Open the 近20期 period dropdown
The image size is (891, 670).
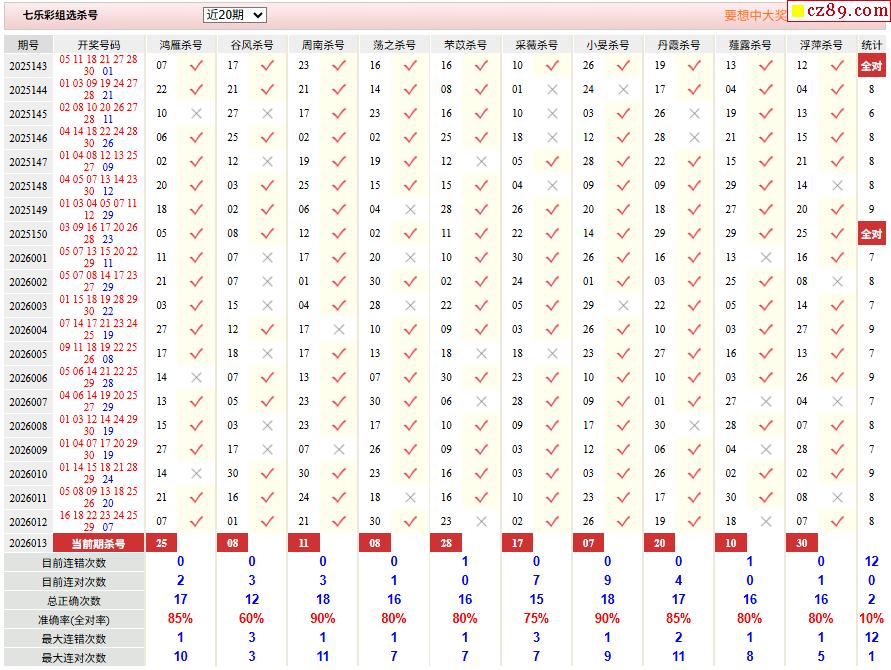pyautogui.click(x=234, y=15)
